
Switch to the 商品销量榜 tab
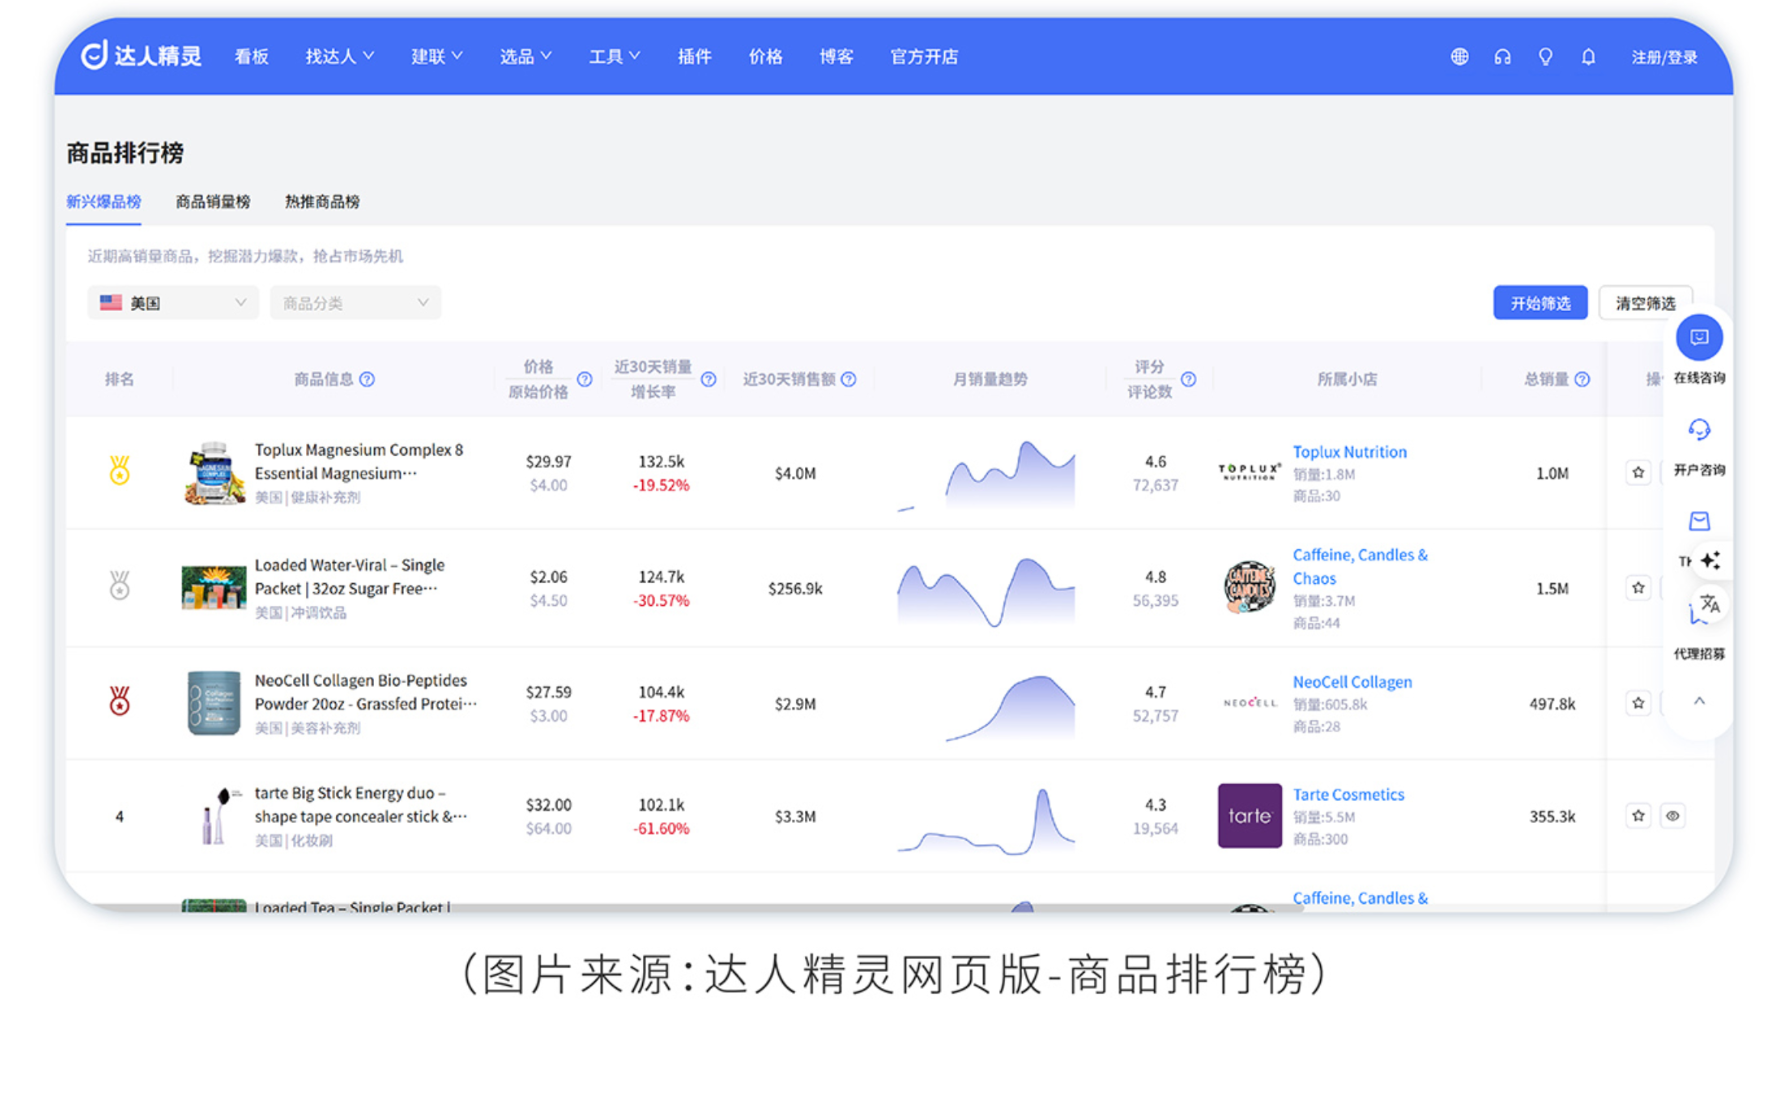(x=212, y=202)
